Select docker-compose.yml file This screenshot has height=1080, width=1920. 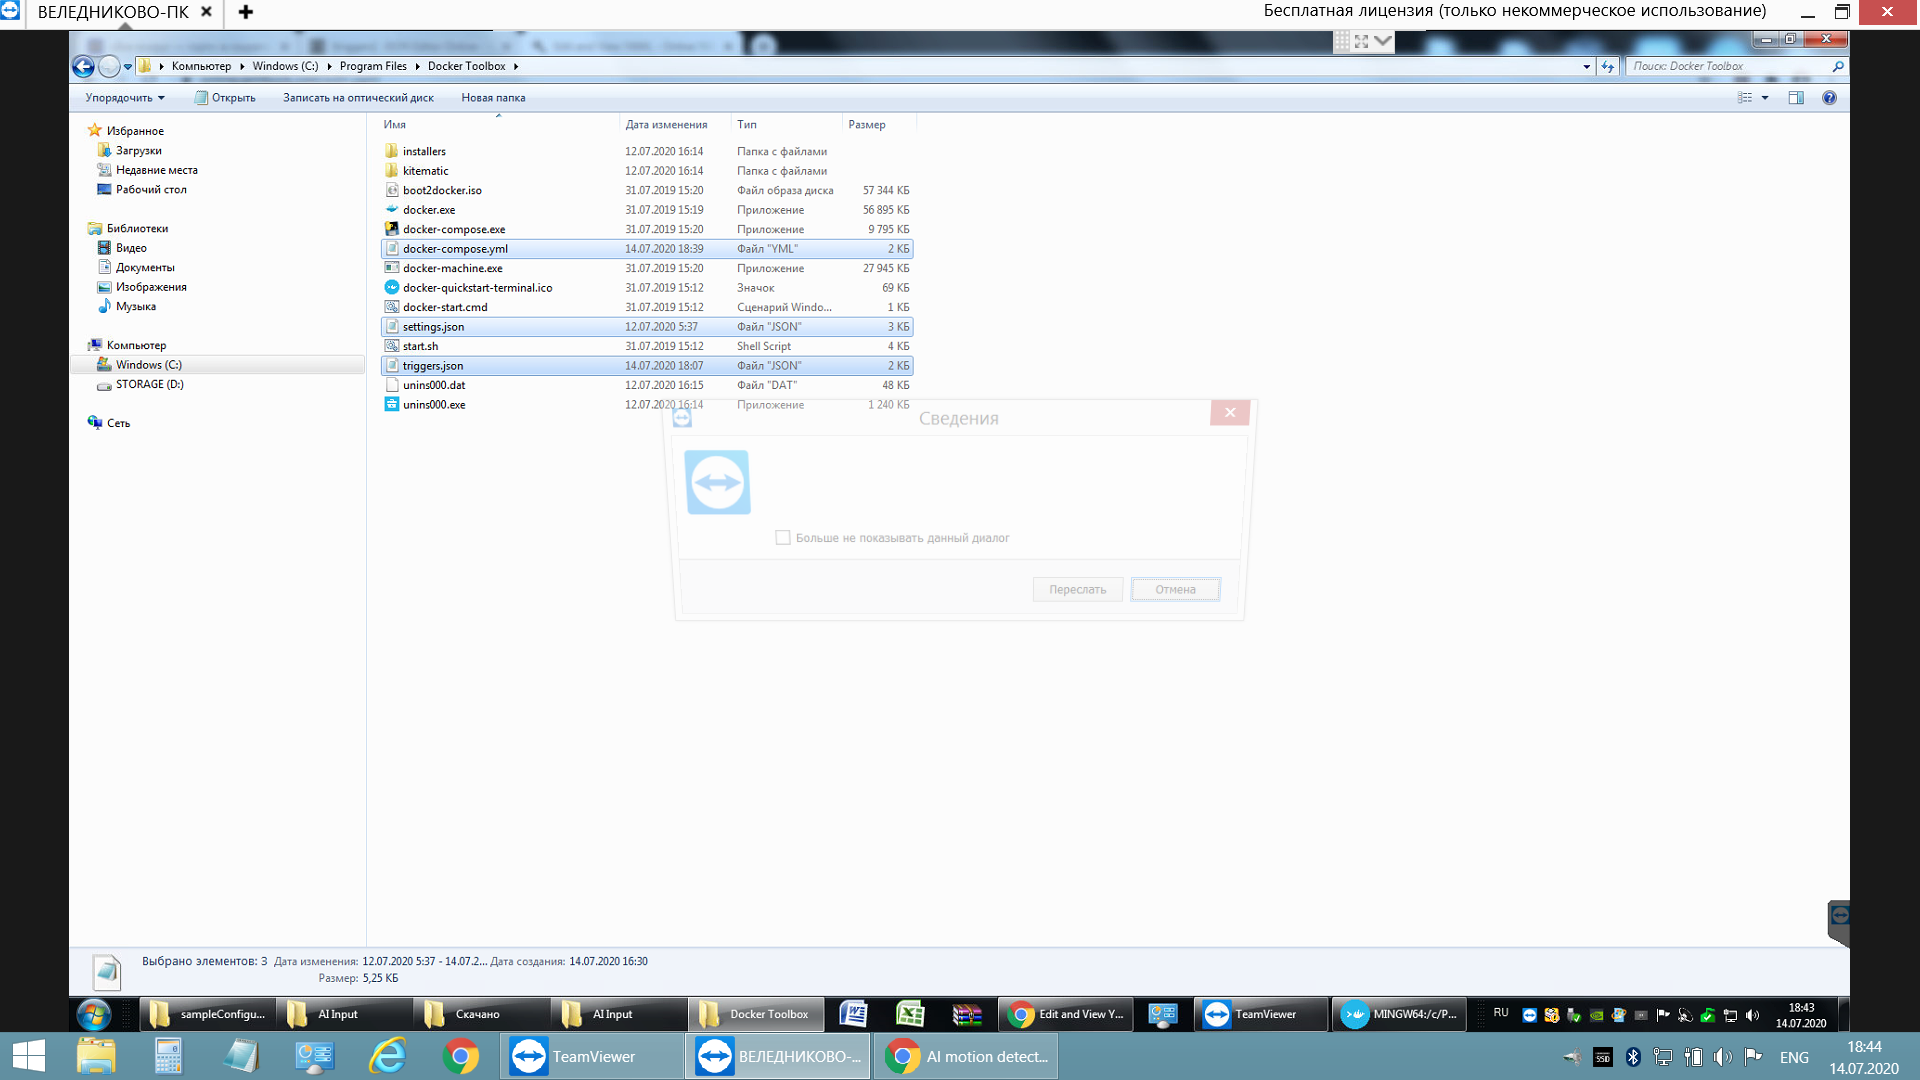646,249
